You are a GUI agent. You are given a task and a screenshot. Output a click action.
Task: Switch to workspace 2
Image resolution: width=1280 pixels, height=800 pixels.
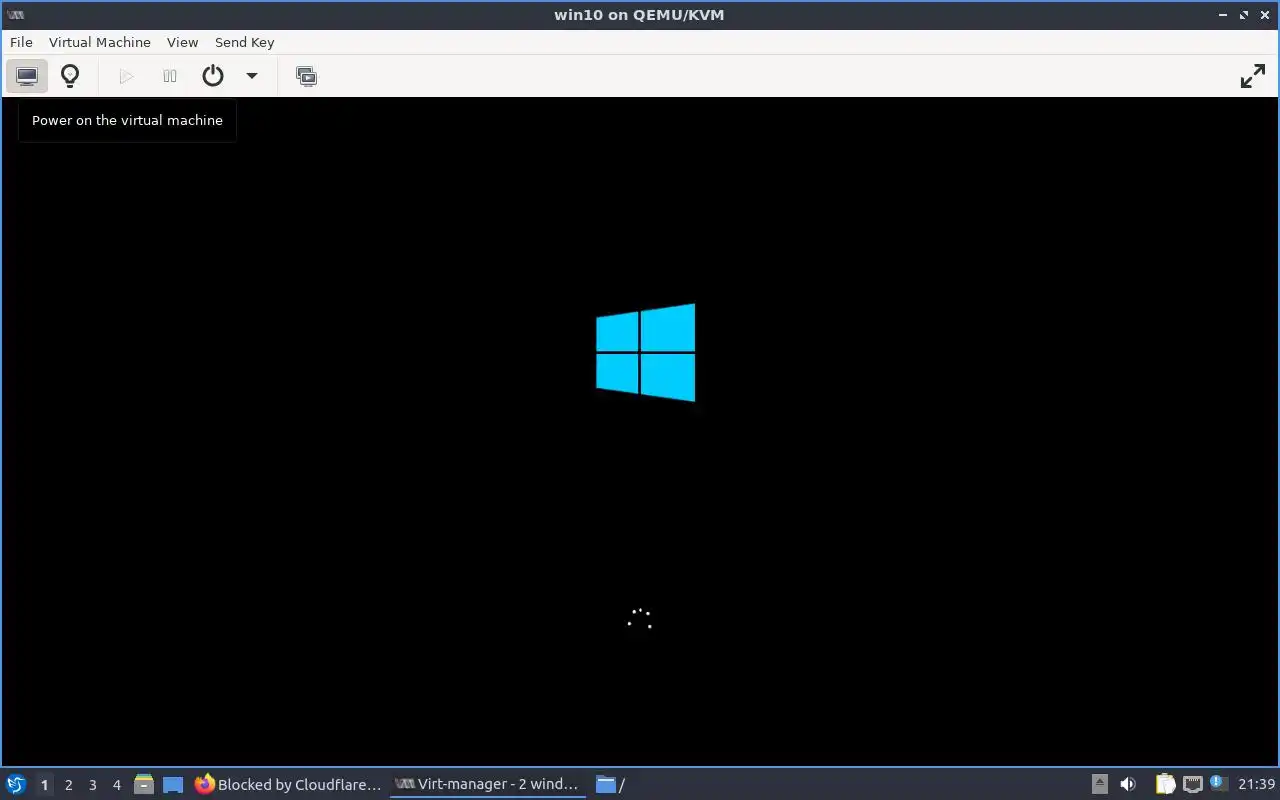pos(68,785)
